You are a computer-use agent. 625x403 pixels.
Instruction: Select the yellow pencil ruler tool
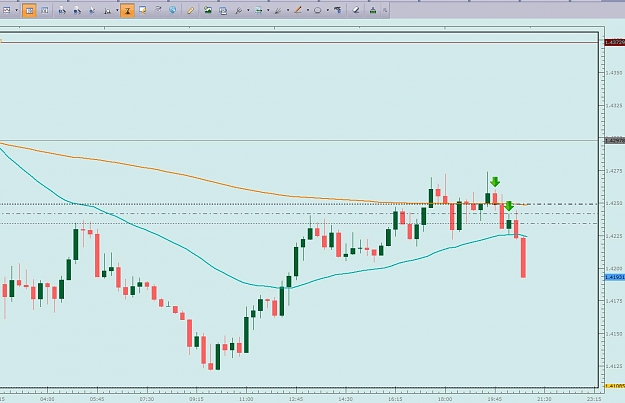pos(191,11)
